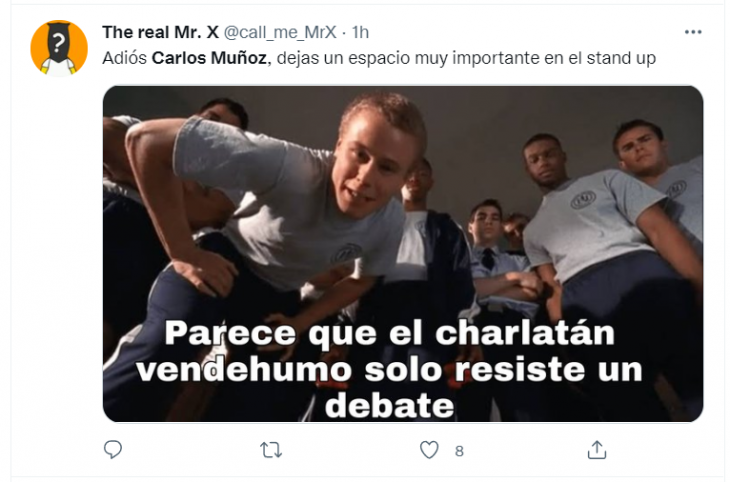Select the bold Carlos Muñoz text
The width and height of the screenshot is (730, 482).
pos(210,58)
